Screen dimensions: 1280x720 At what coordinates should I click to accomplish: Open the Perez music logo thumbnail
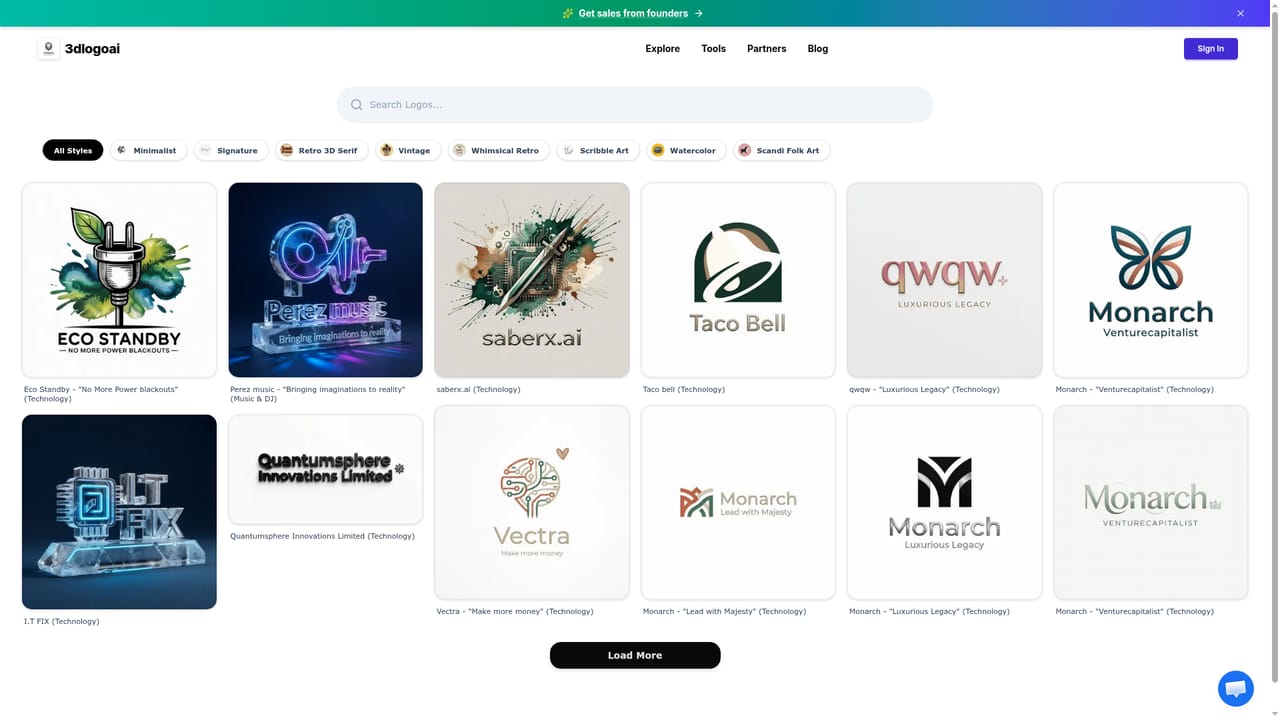(326, 280)
